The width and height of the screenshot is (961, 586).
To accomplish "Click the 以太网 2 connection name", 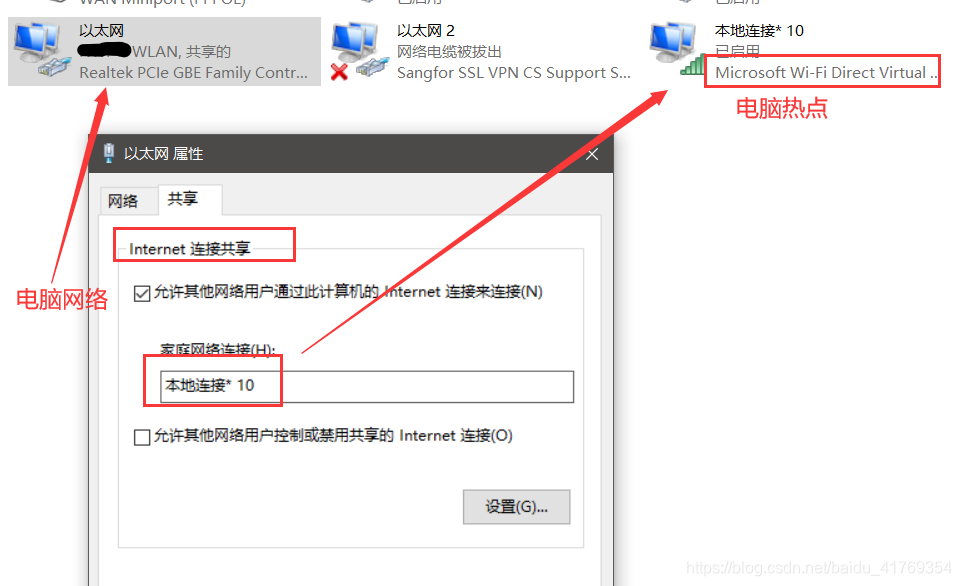I will (x=425, y=31).
